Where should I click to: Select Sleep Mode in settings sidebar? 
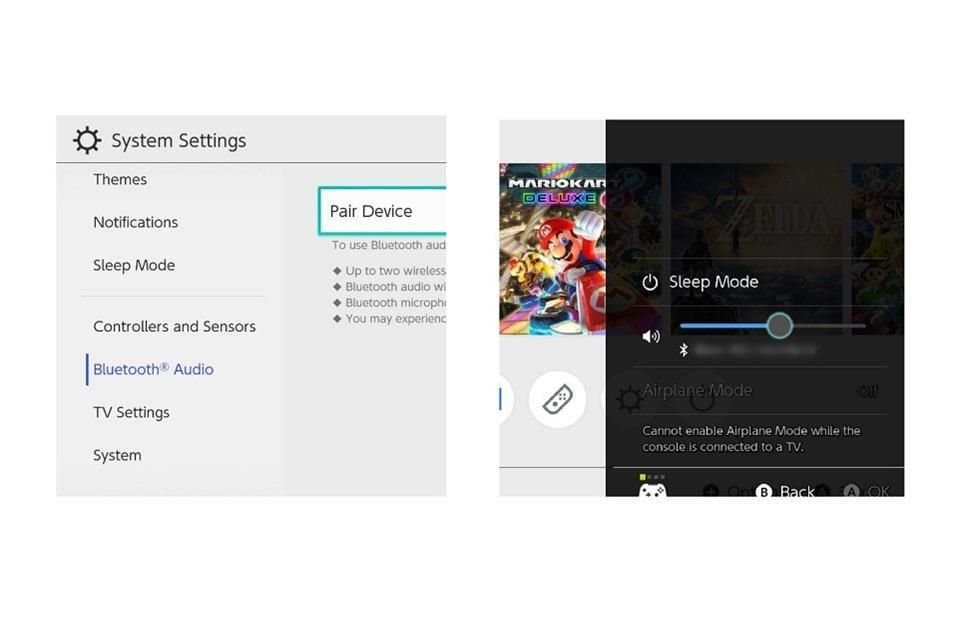134,265
